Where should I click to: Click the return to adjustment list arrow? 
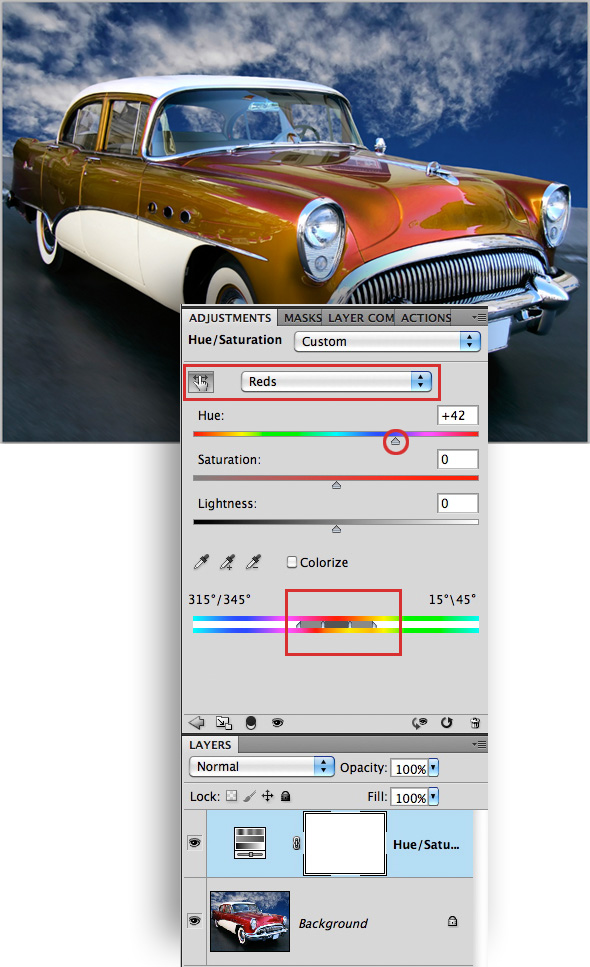click(196, 722)
